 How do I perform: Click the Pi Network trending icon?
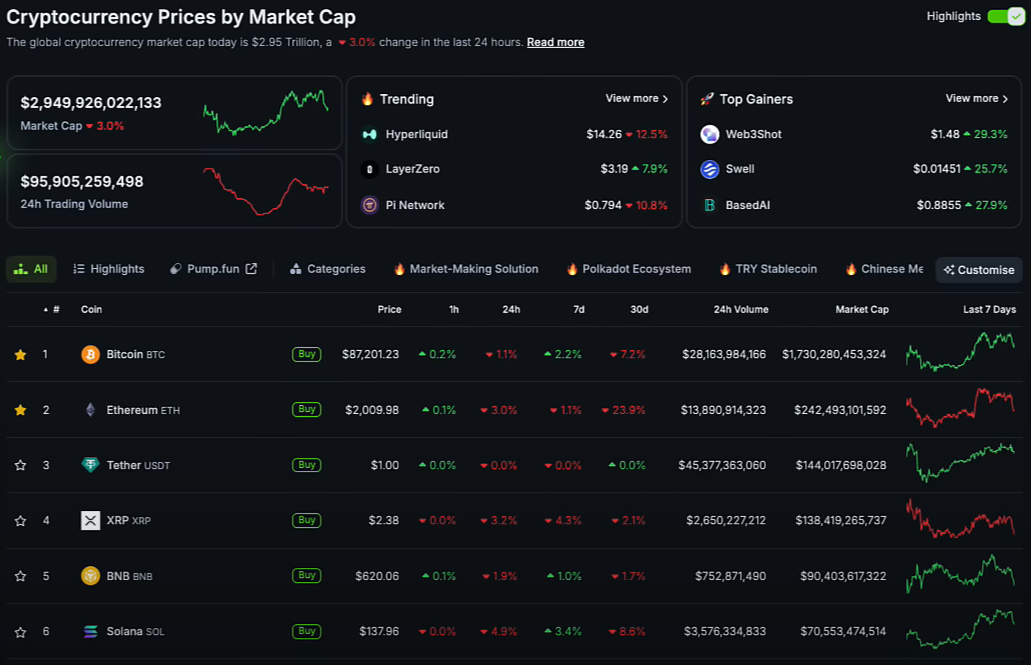(x=369, y=205)
